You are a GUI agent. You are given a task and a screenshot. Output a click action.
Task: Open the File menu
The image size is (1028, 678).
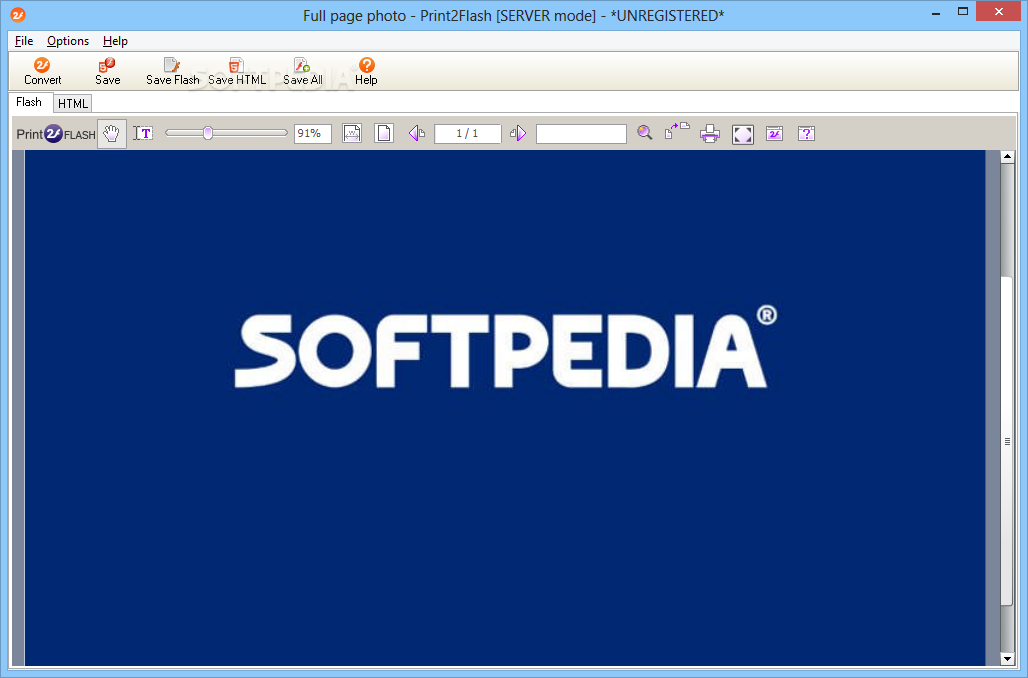coord(24,41)
